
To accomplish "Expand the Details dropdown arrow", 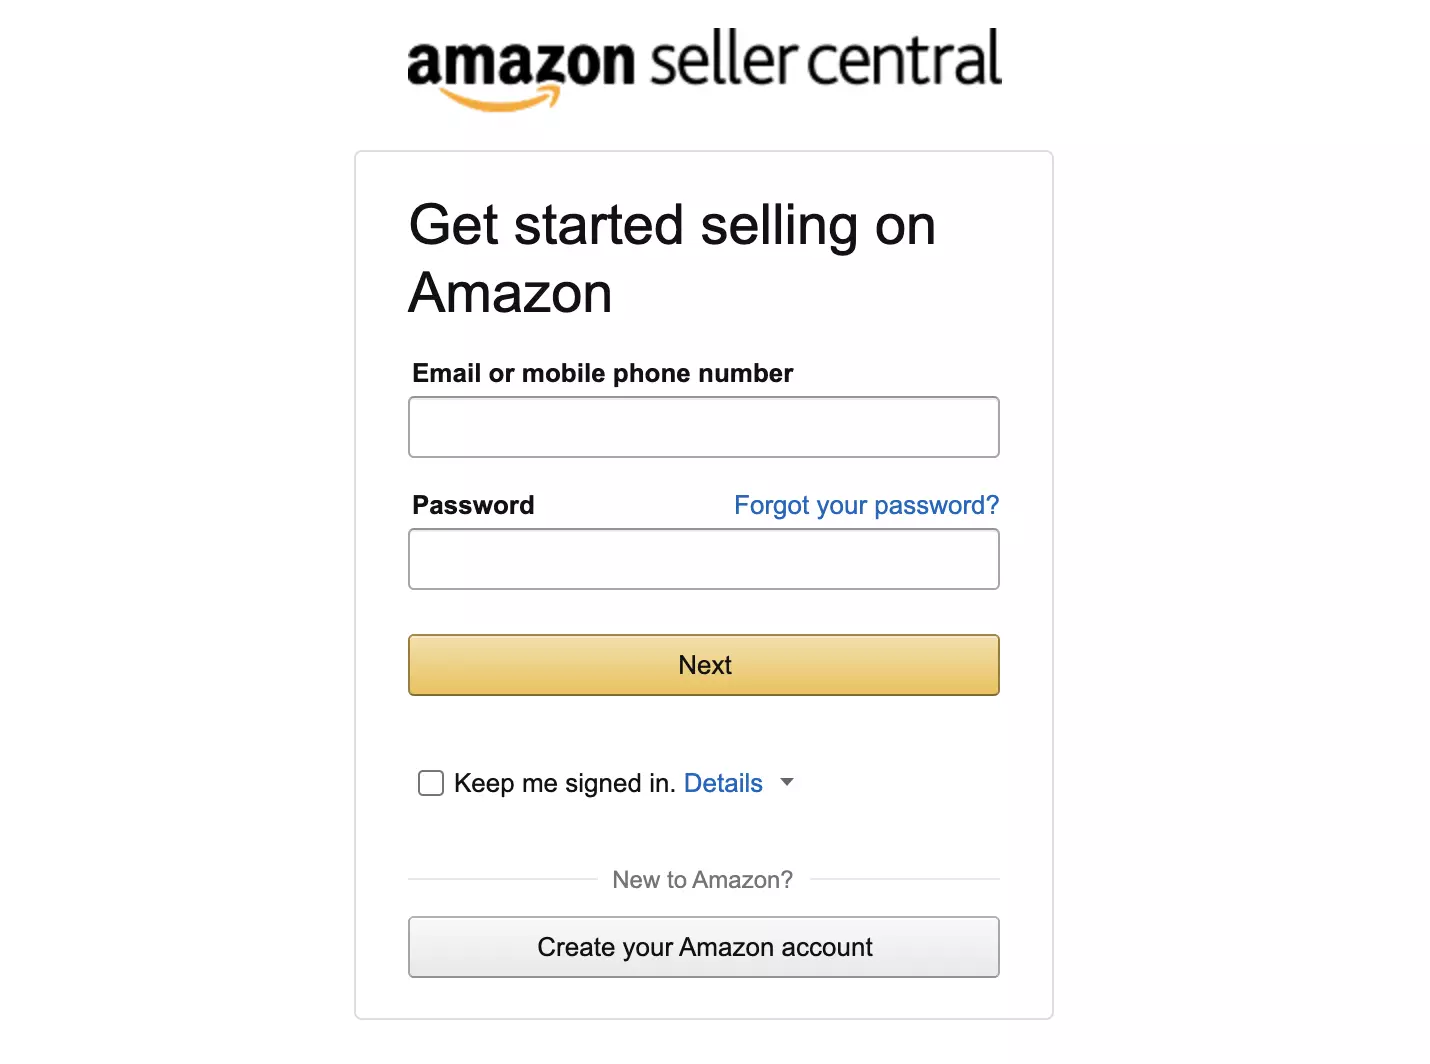I will pyautogui.click(x=787, y=782).
